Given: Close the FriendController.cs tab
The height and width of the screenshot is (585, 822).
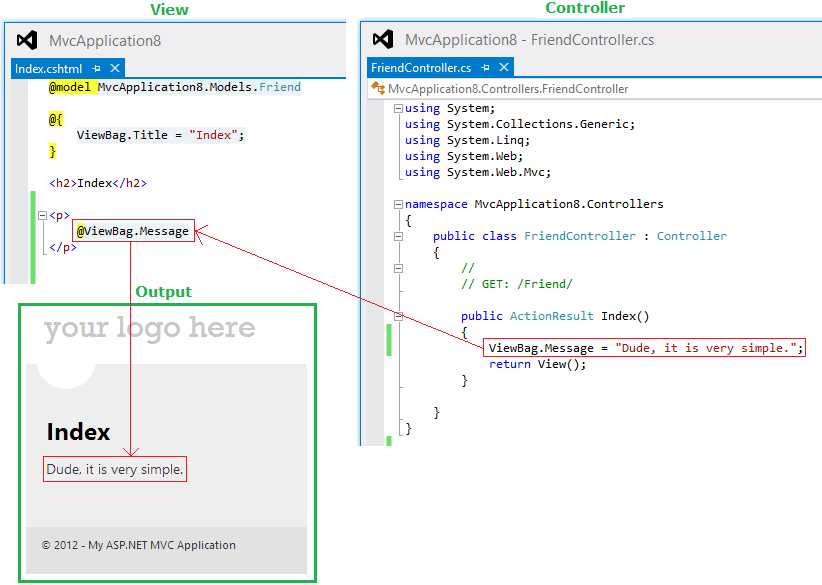Looking at the screenshot, I should (x=504, y=67).
